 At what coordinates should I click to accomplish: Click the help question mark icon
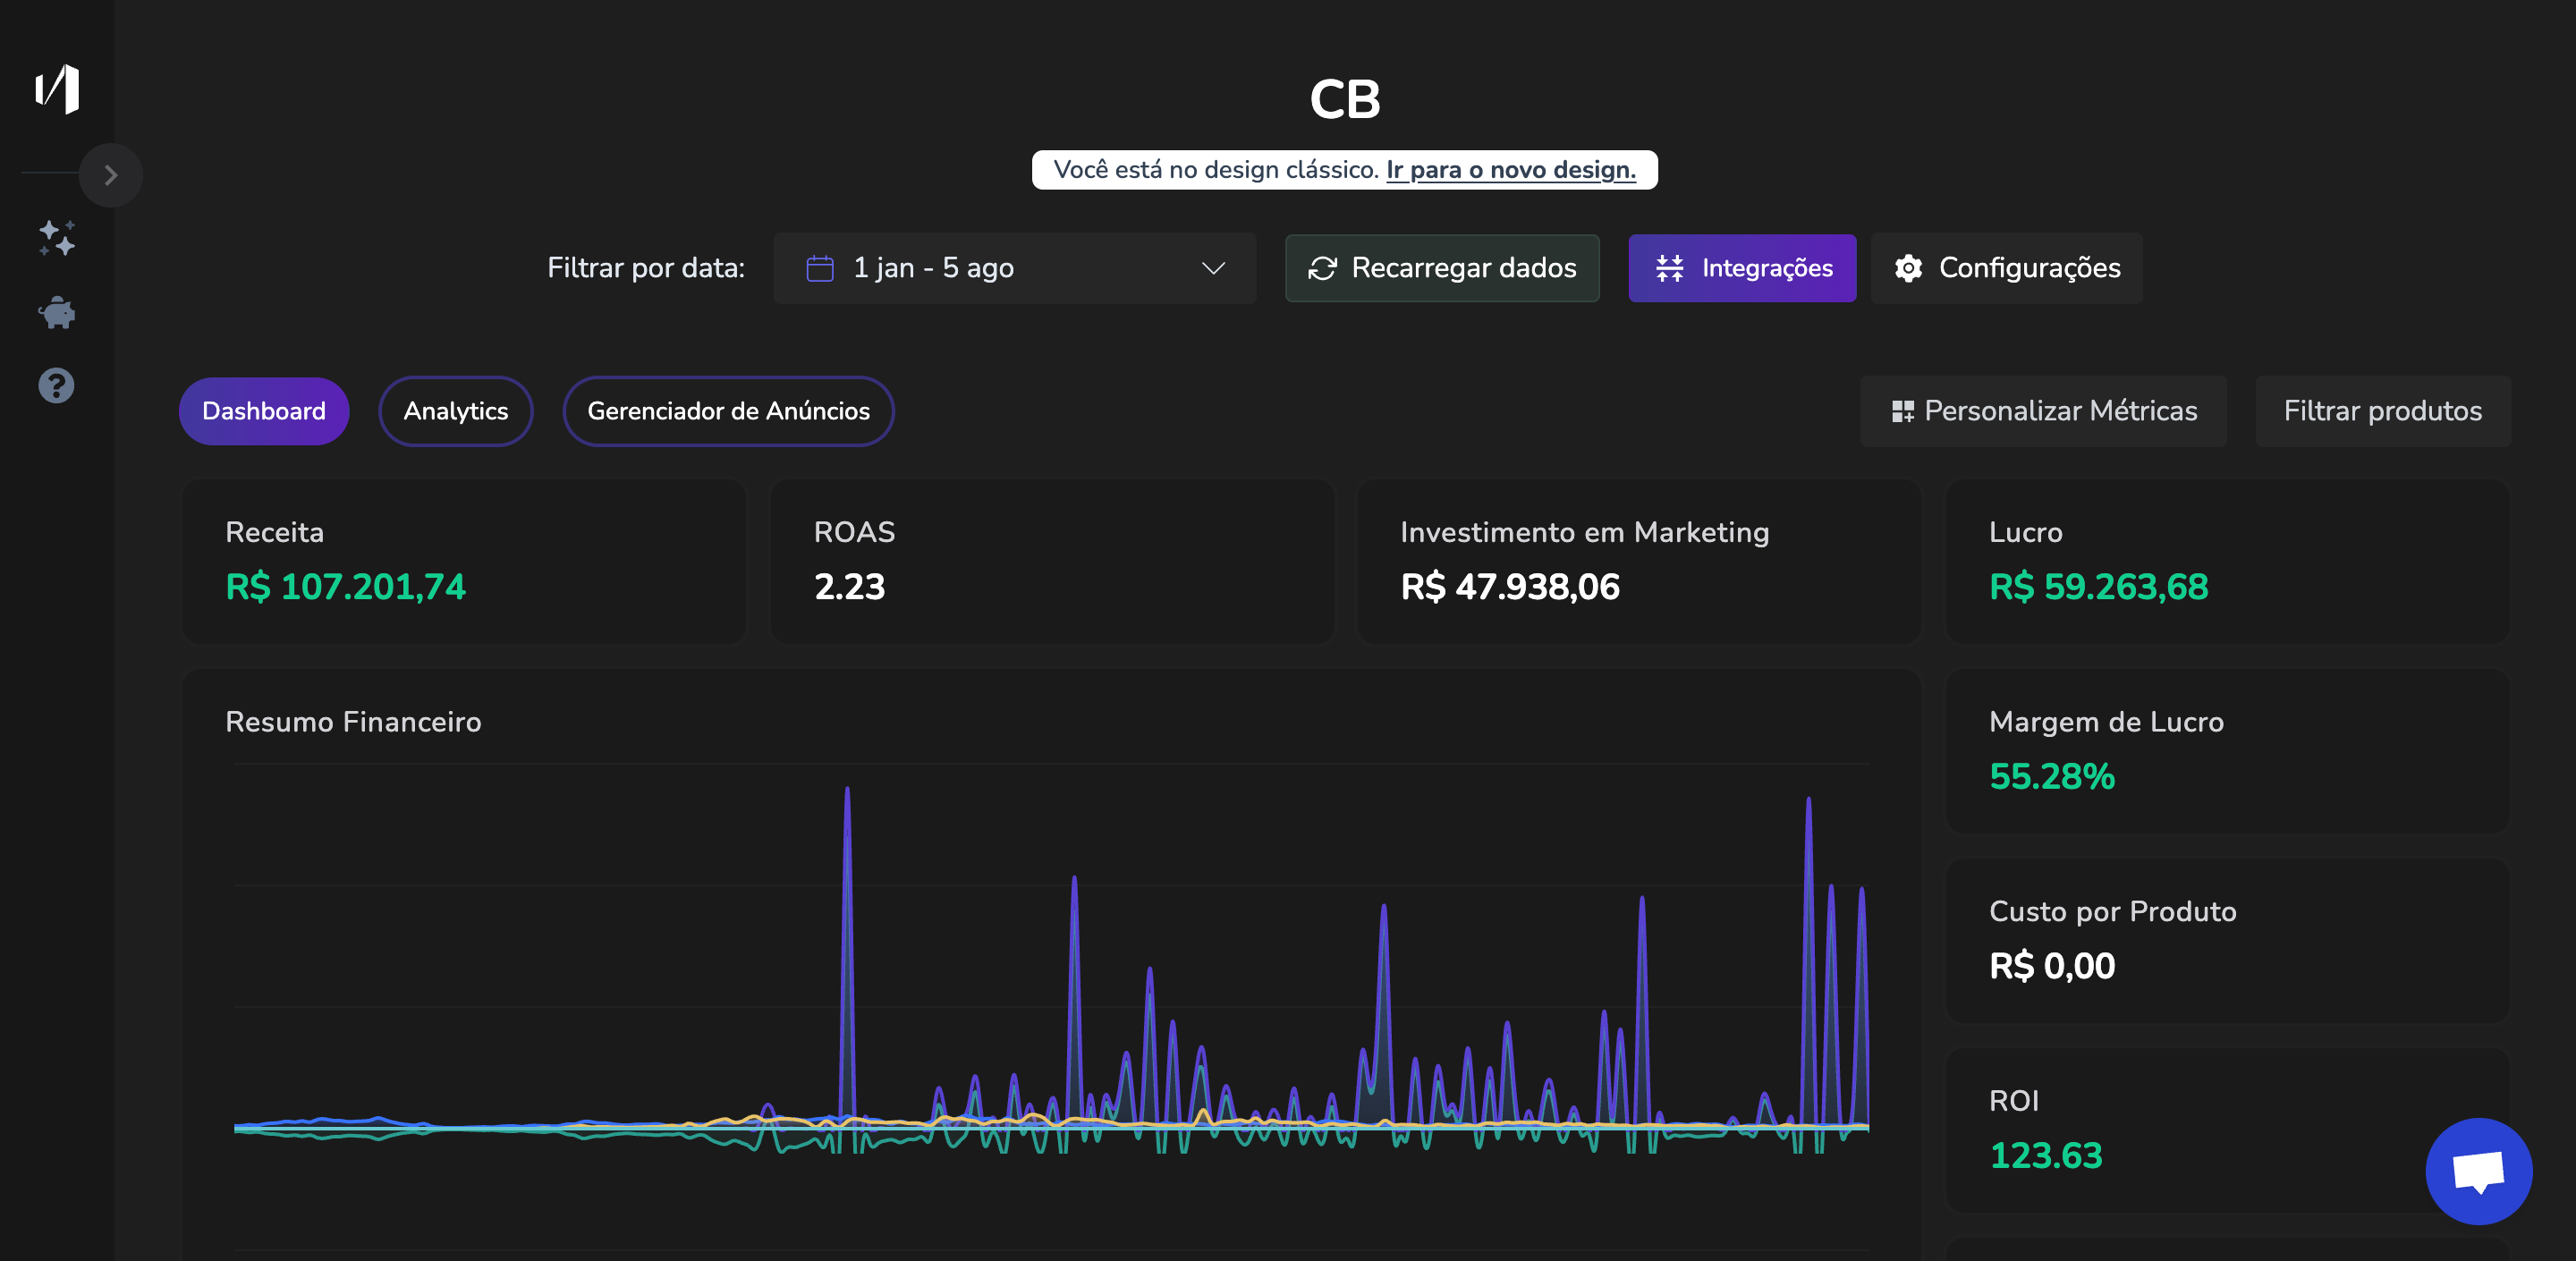coord(55,385)
